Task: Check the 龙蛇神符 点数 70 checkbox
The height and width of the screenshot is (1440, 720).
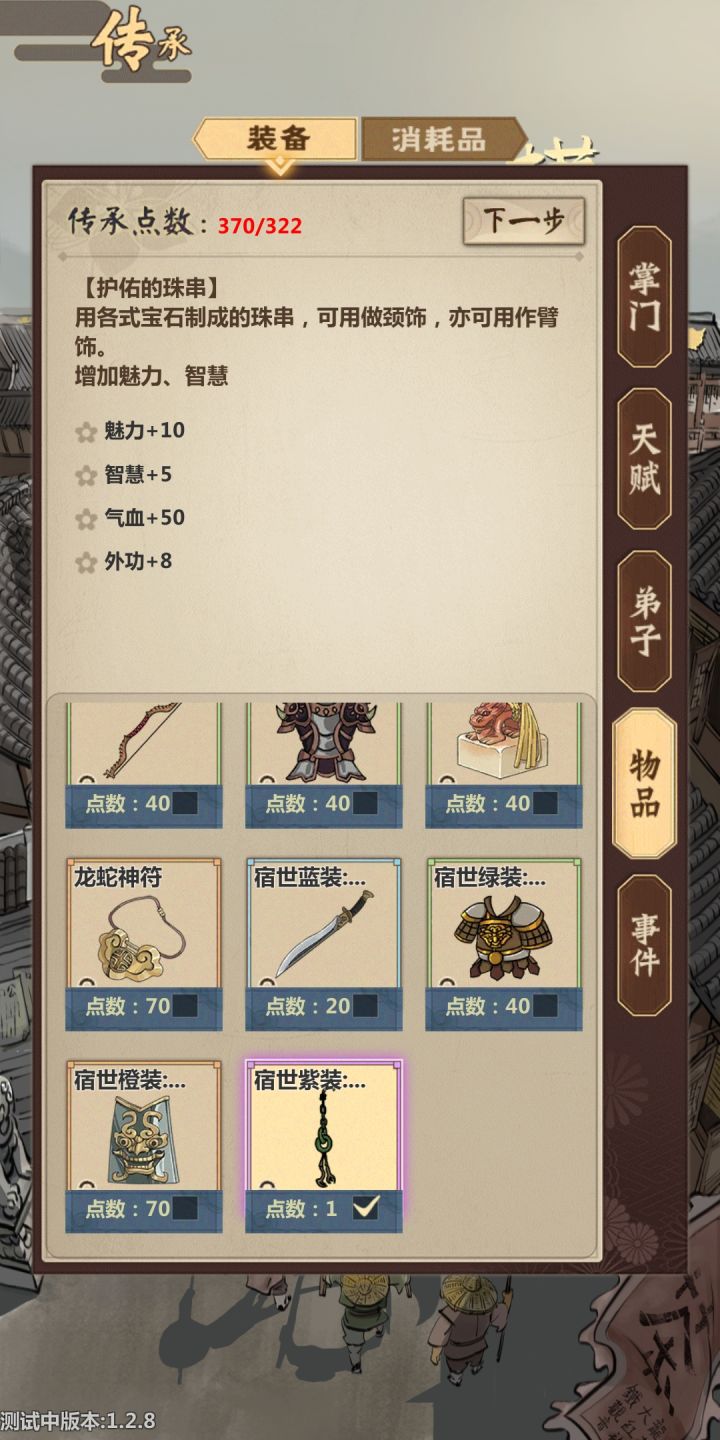Action: pos(184,1006)
